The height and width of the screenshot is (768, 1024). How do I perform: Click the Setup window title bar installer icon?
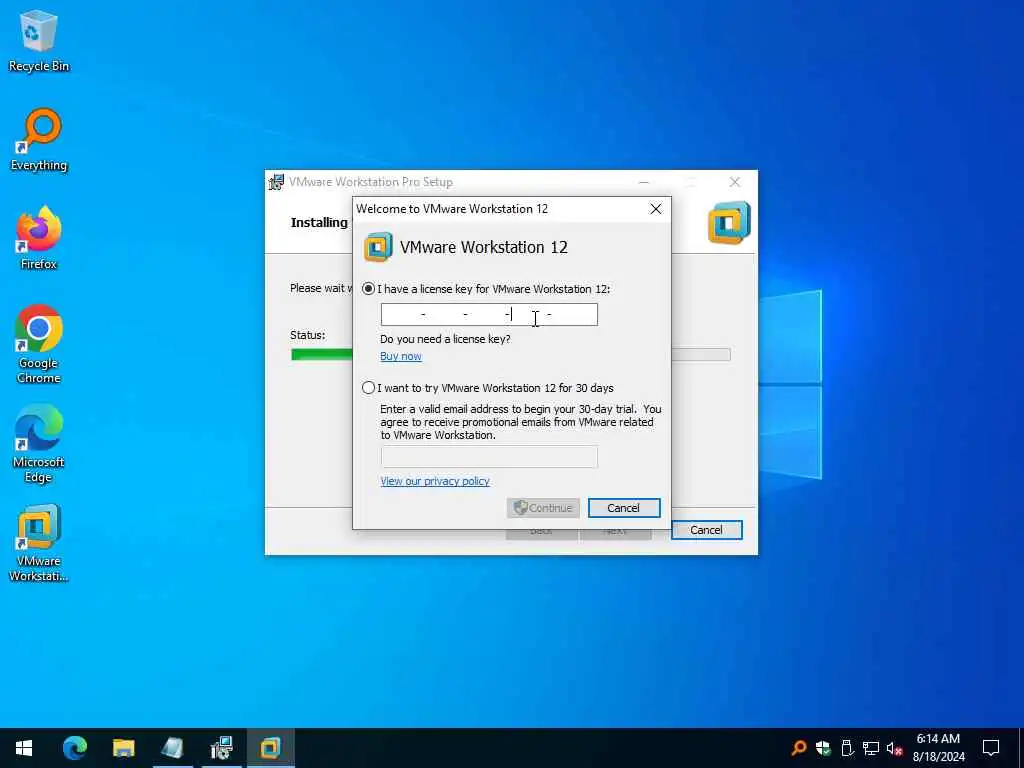(x=276, y=182)
